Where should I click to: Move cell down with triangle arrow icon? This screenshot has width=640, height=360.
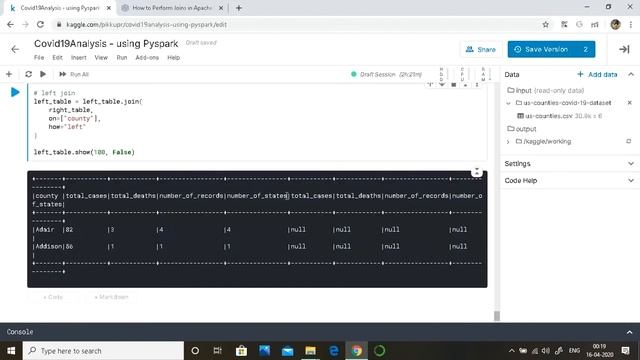(x=442, y=85)
